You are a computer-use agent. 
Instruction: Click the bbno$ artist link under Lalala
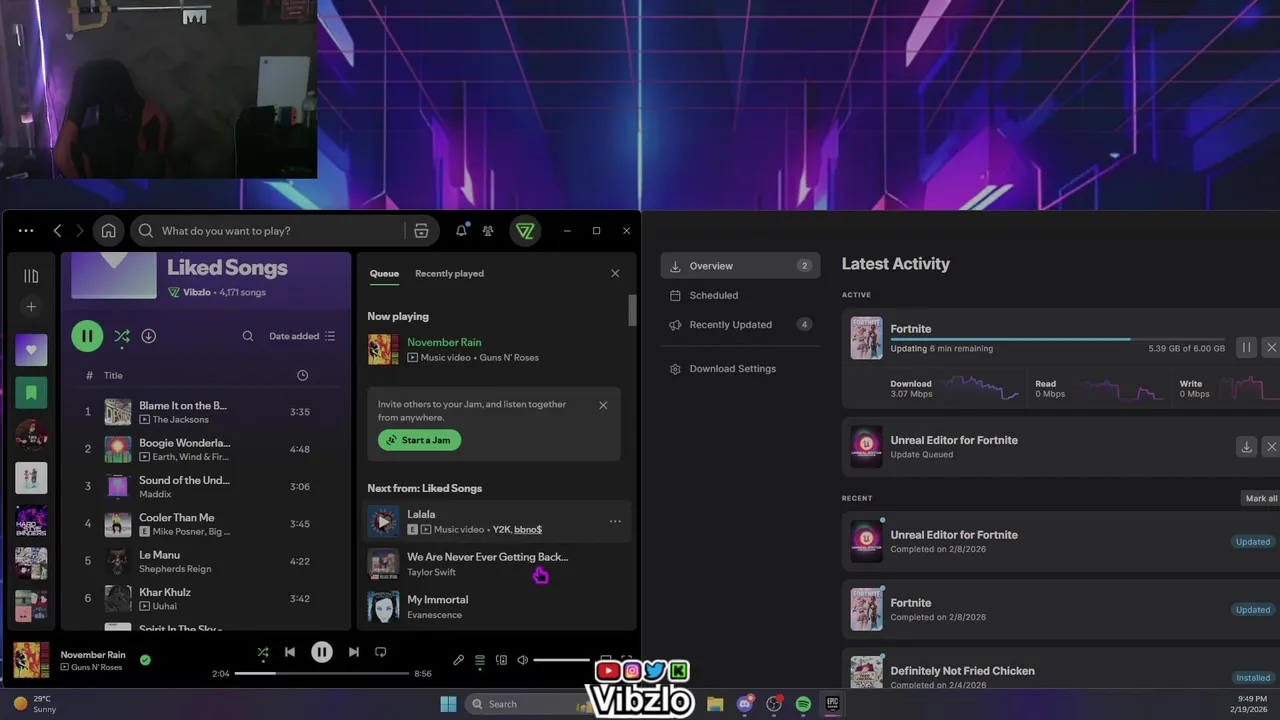[528, 529]
